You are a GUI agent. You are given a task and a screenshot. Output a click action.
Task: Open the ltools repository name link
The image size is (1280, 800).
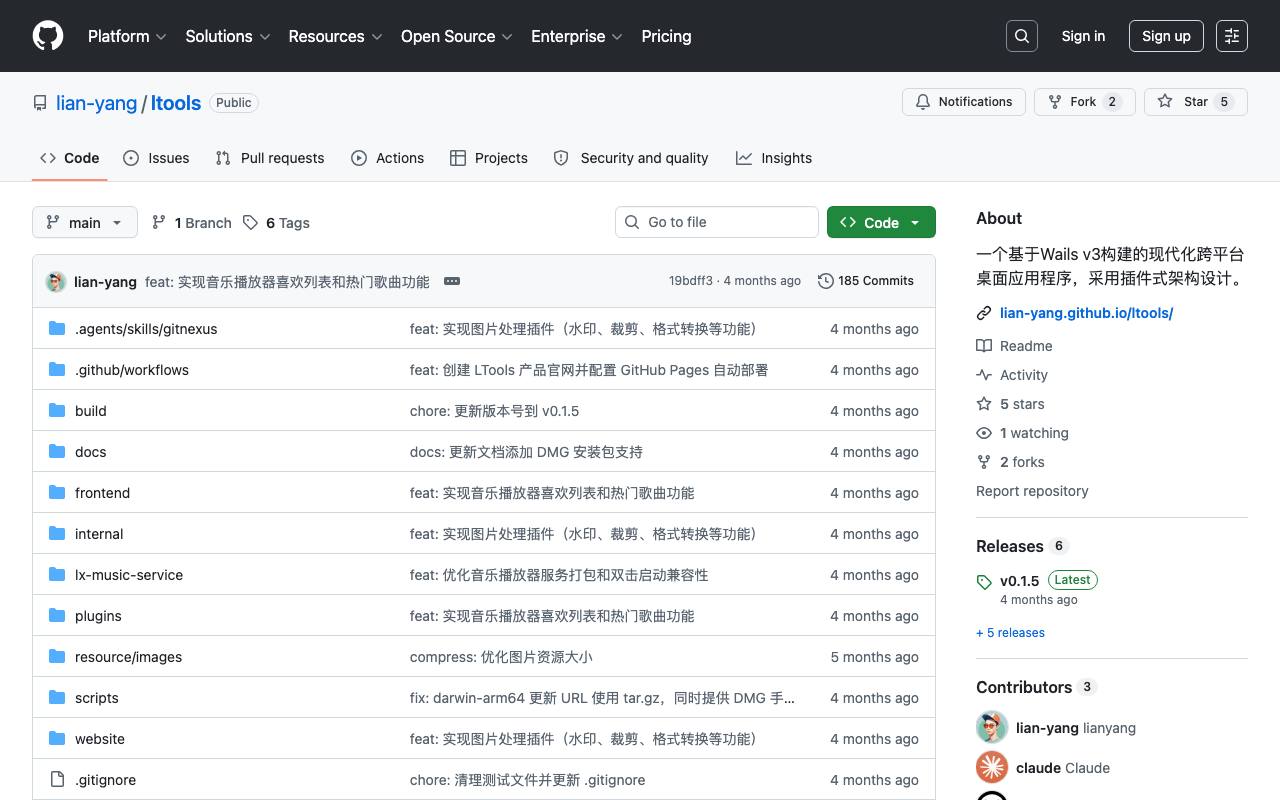[x=176, y=103]
